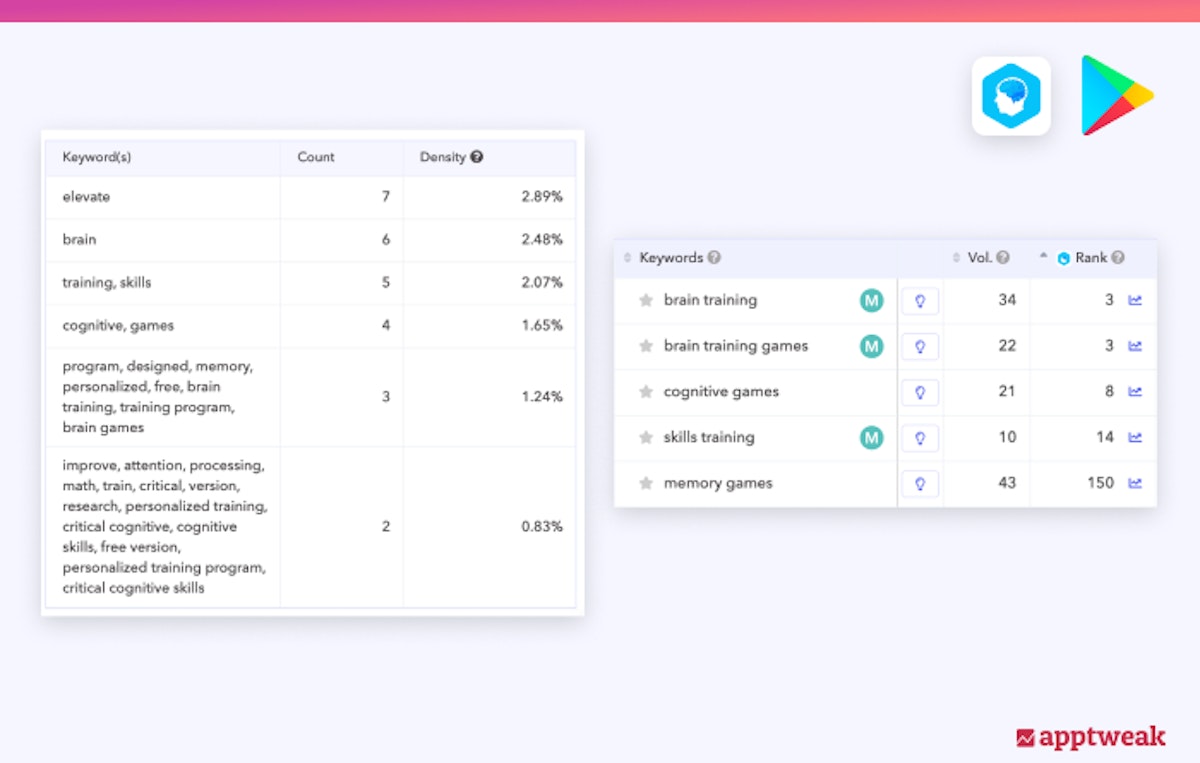Toggle favorite star for memory games
Screen dimensions: 1200x763
(x=646, y=483)
